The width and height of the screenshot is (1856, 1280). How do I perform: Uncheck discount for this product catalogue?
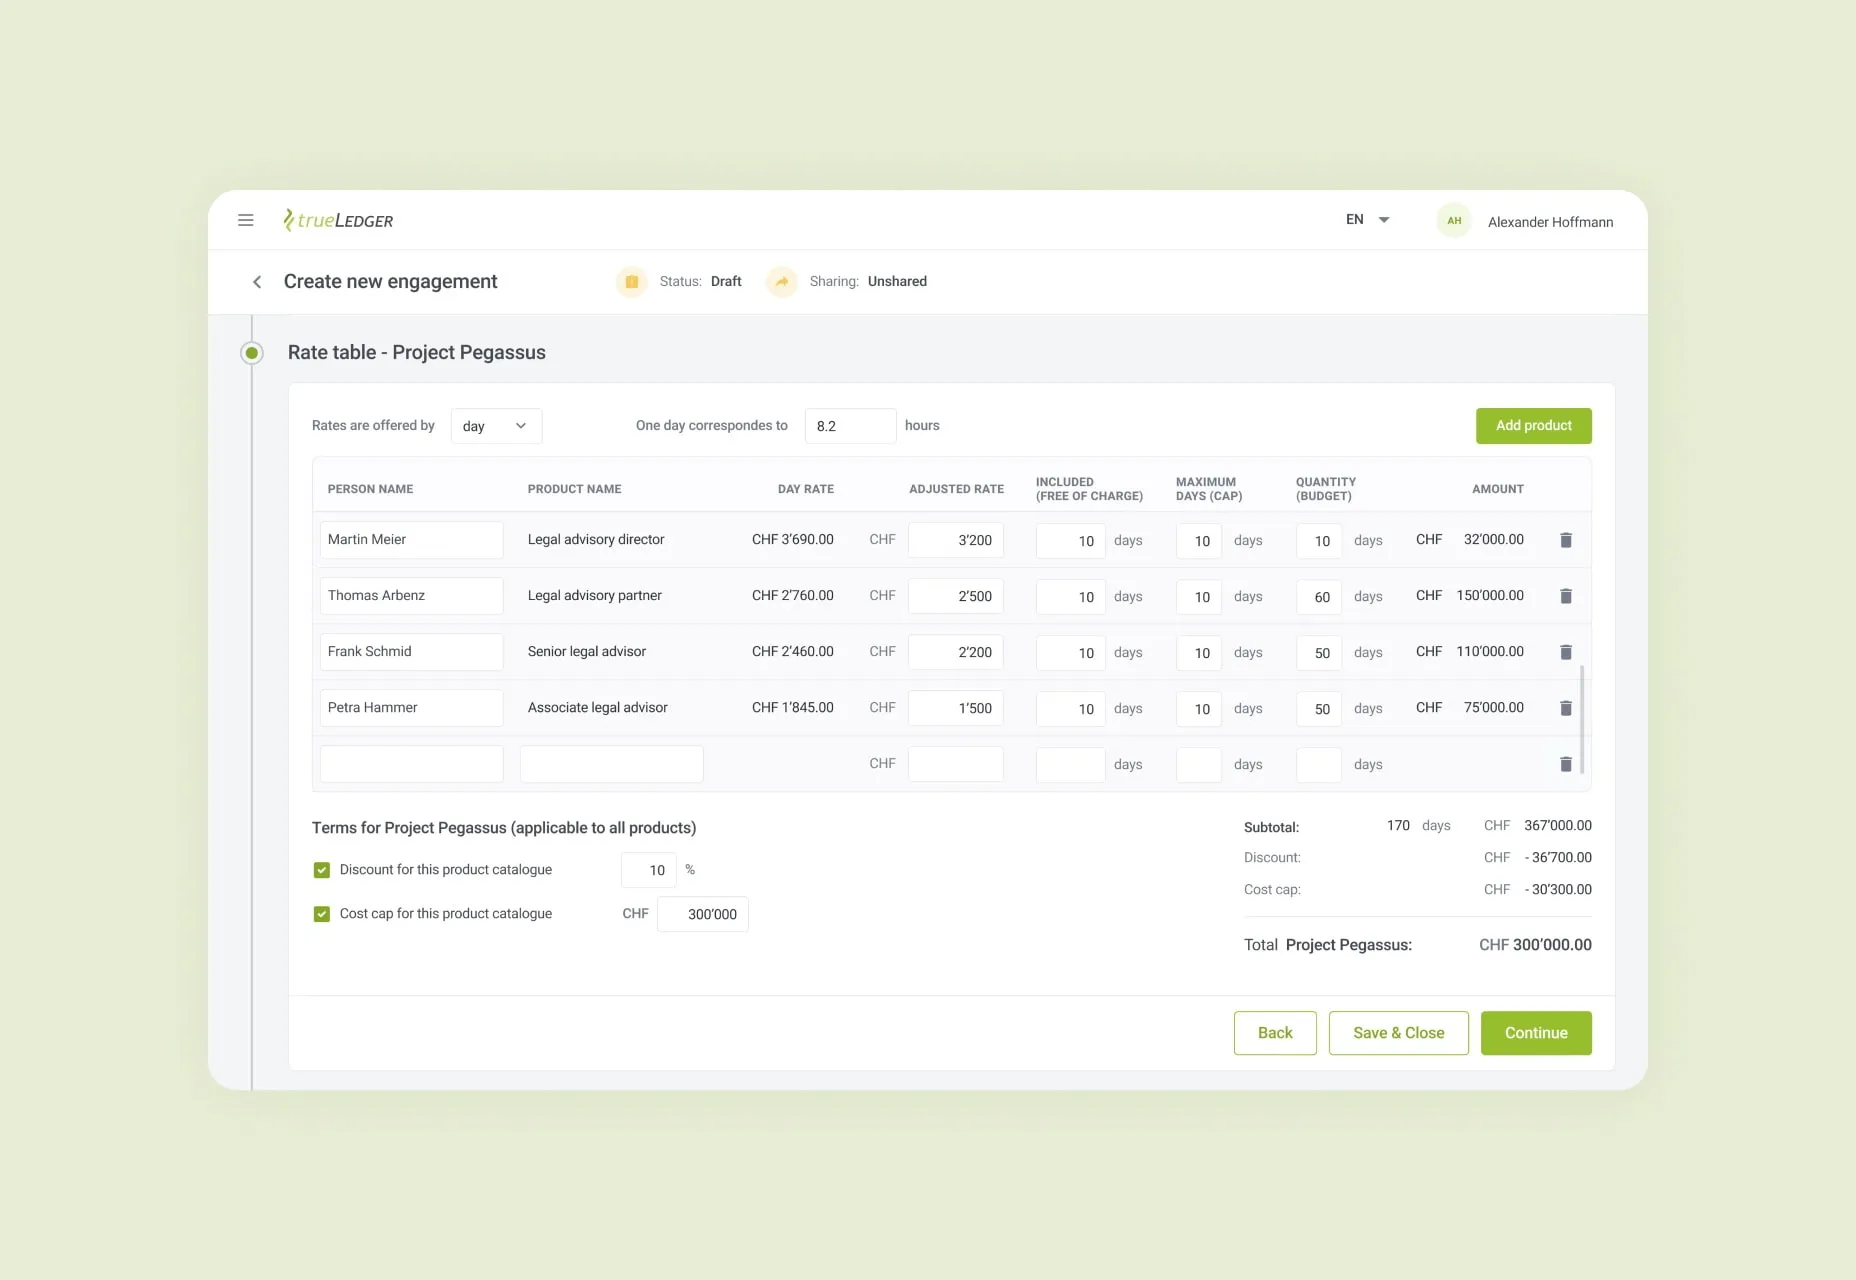click(321, 869)
